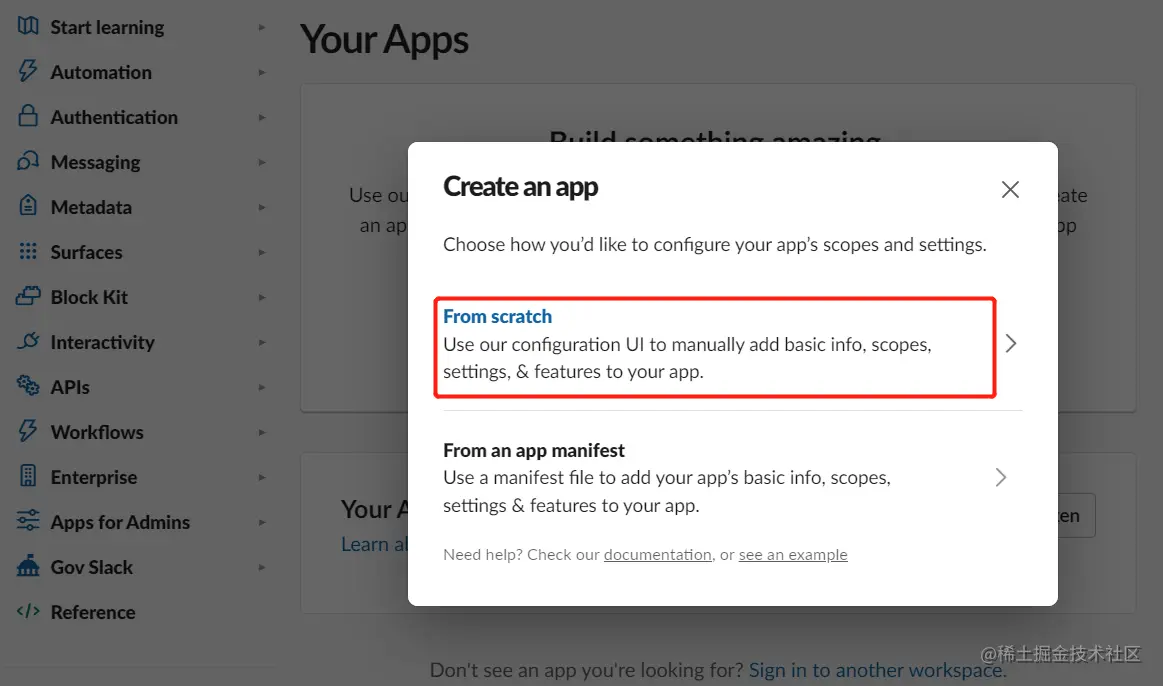Choose From an app manifest option
The width and height of the screenshot is (1163, 686).
click(714, 478)
